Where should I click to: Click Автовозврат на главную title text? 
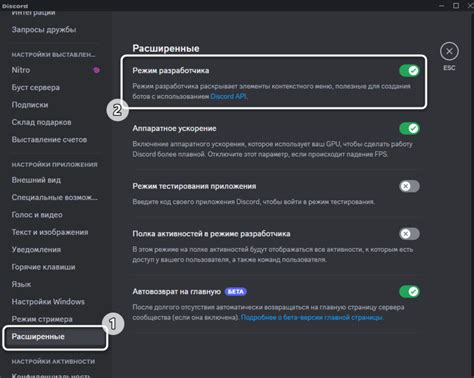point(177,292)
